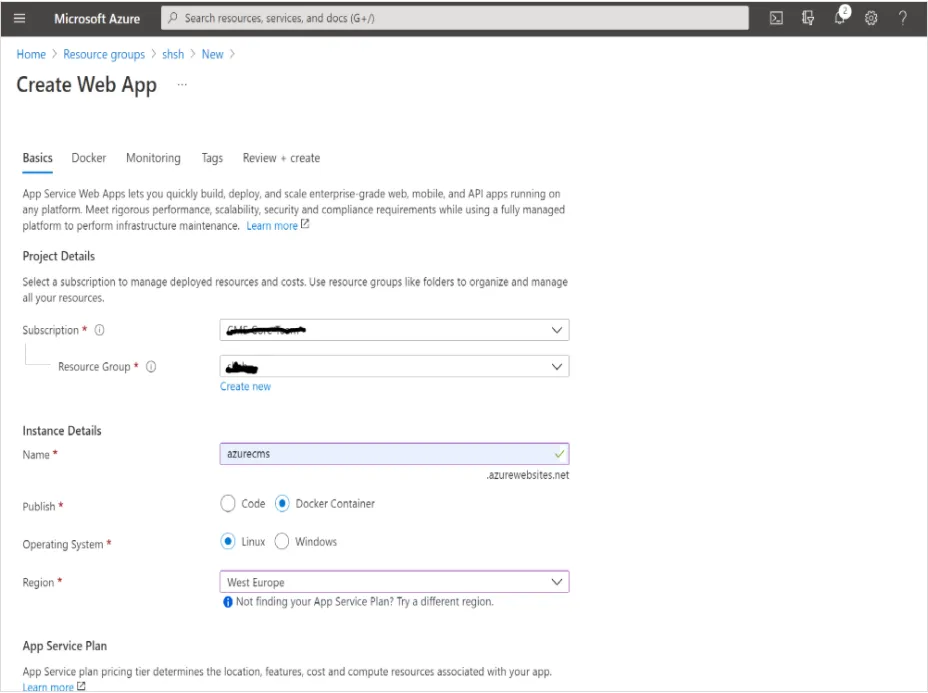Click the Instance Details heading

62,431
